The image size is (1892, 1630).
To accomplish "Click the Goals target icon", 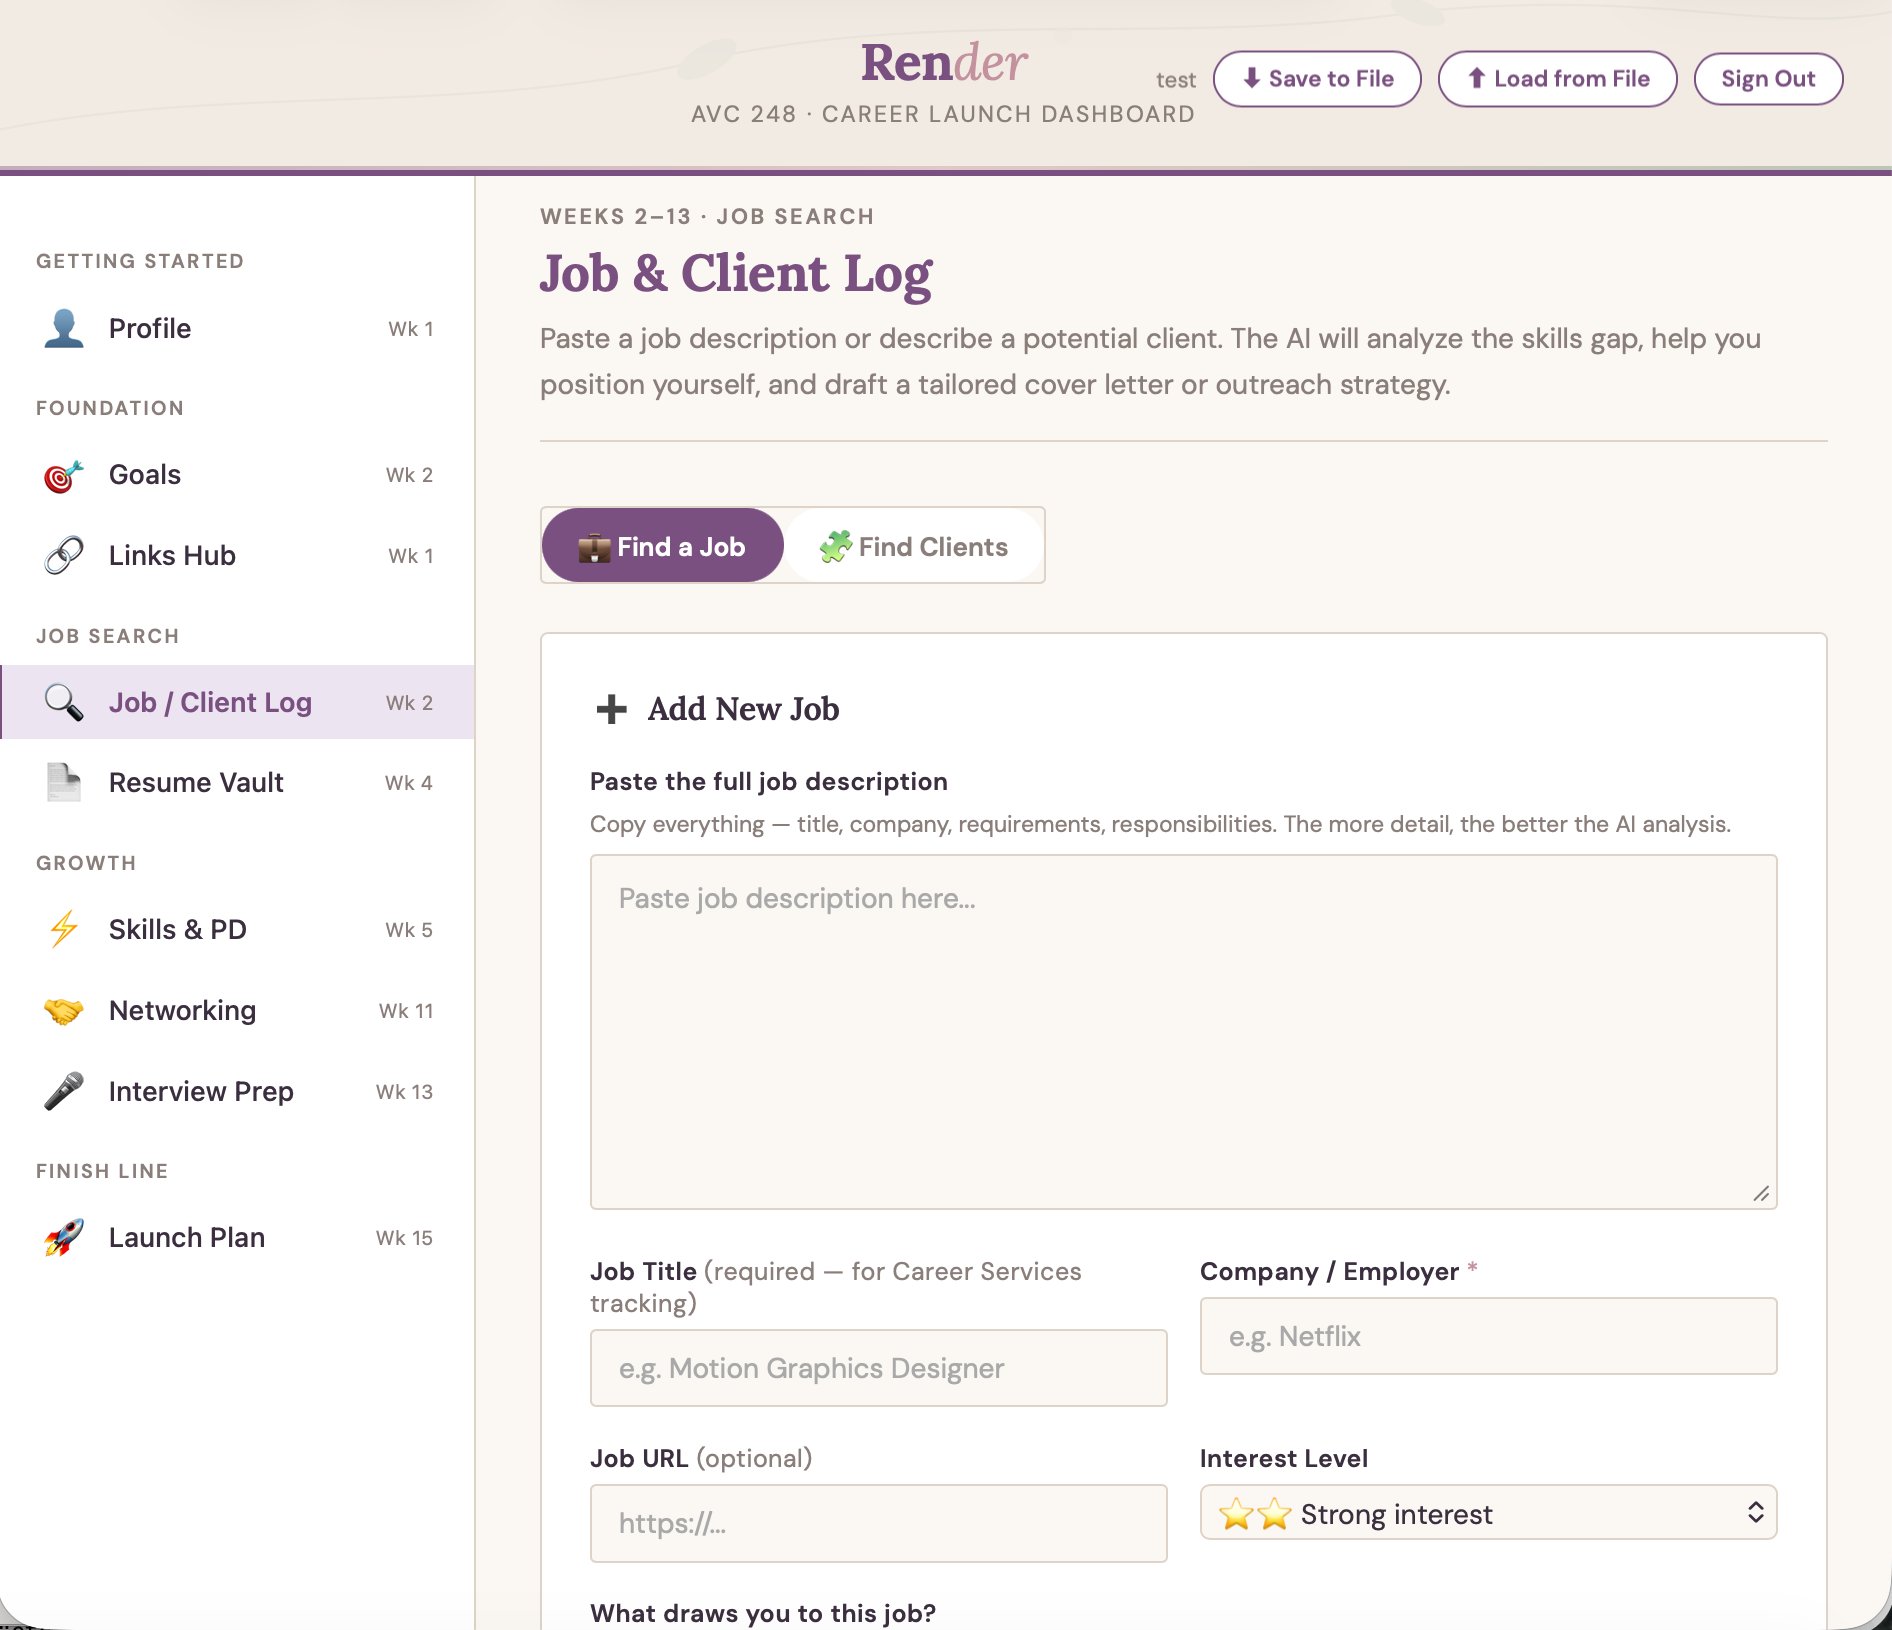I will click(64, 475).
